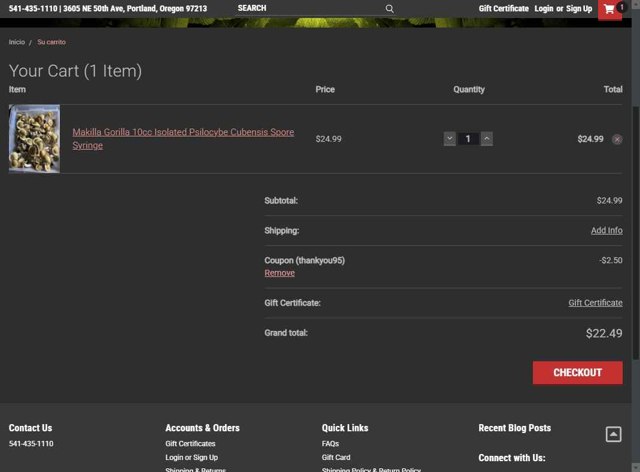This screenshot has width=640, height=472.
Task: Open Makilla Gorilla spore syringe product link
Action: pyautogui.click(x=183, y=139)
